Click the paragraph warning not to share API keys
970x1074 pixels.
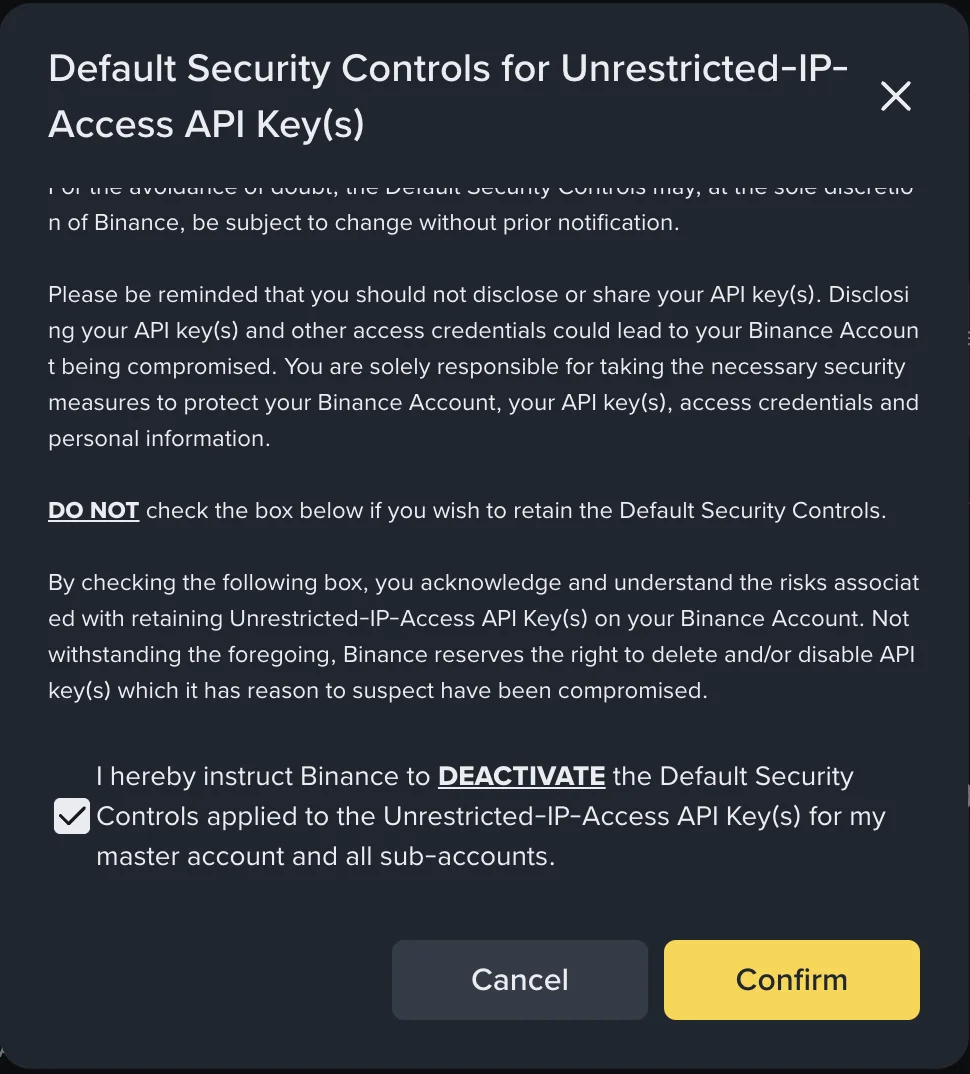coord(480,366)
